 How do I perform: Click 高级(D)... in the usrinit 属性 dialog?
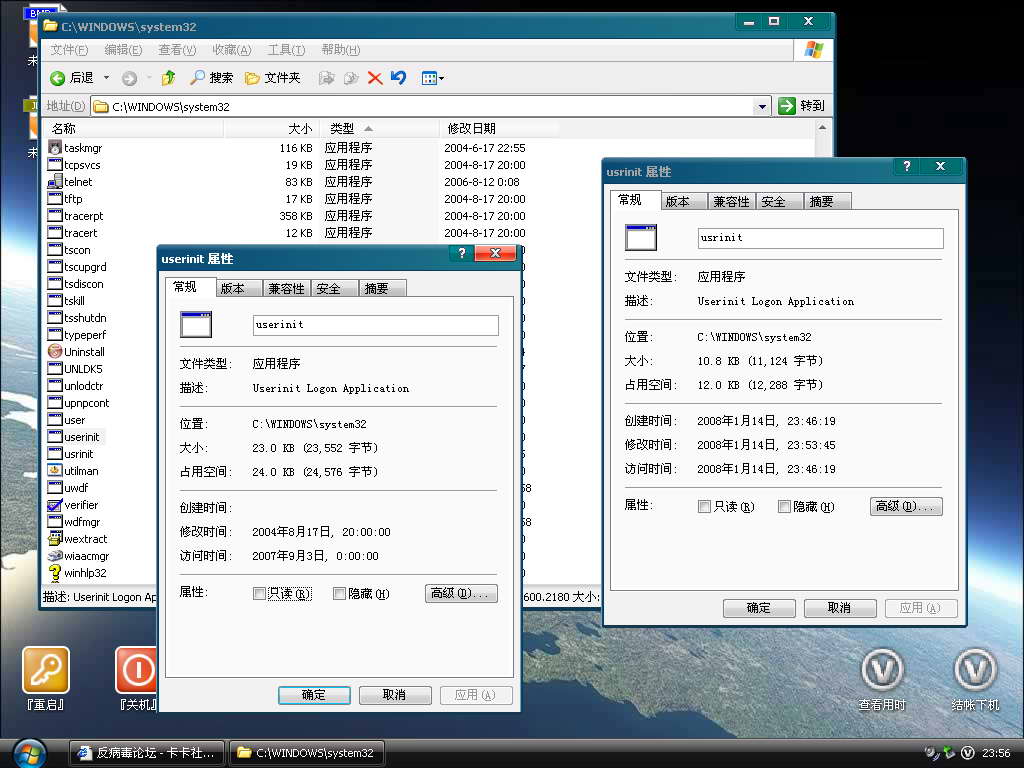coord(906,507)
